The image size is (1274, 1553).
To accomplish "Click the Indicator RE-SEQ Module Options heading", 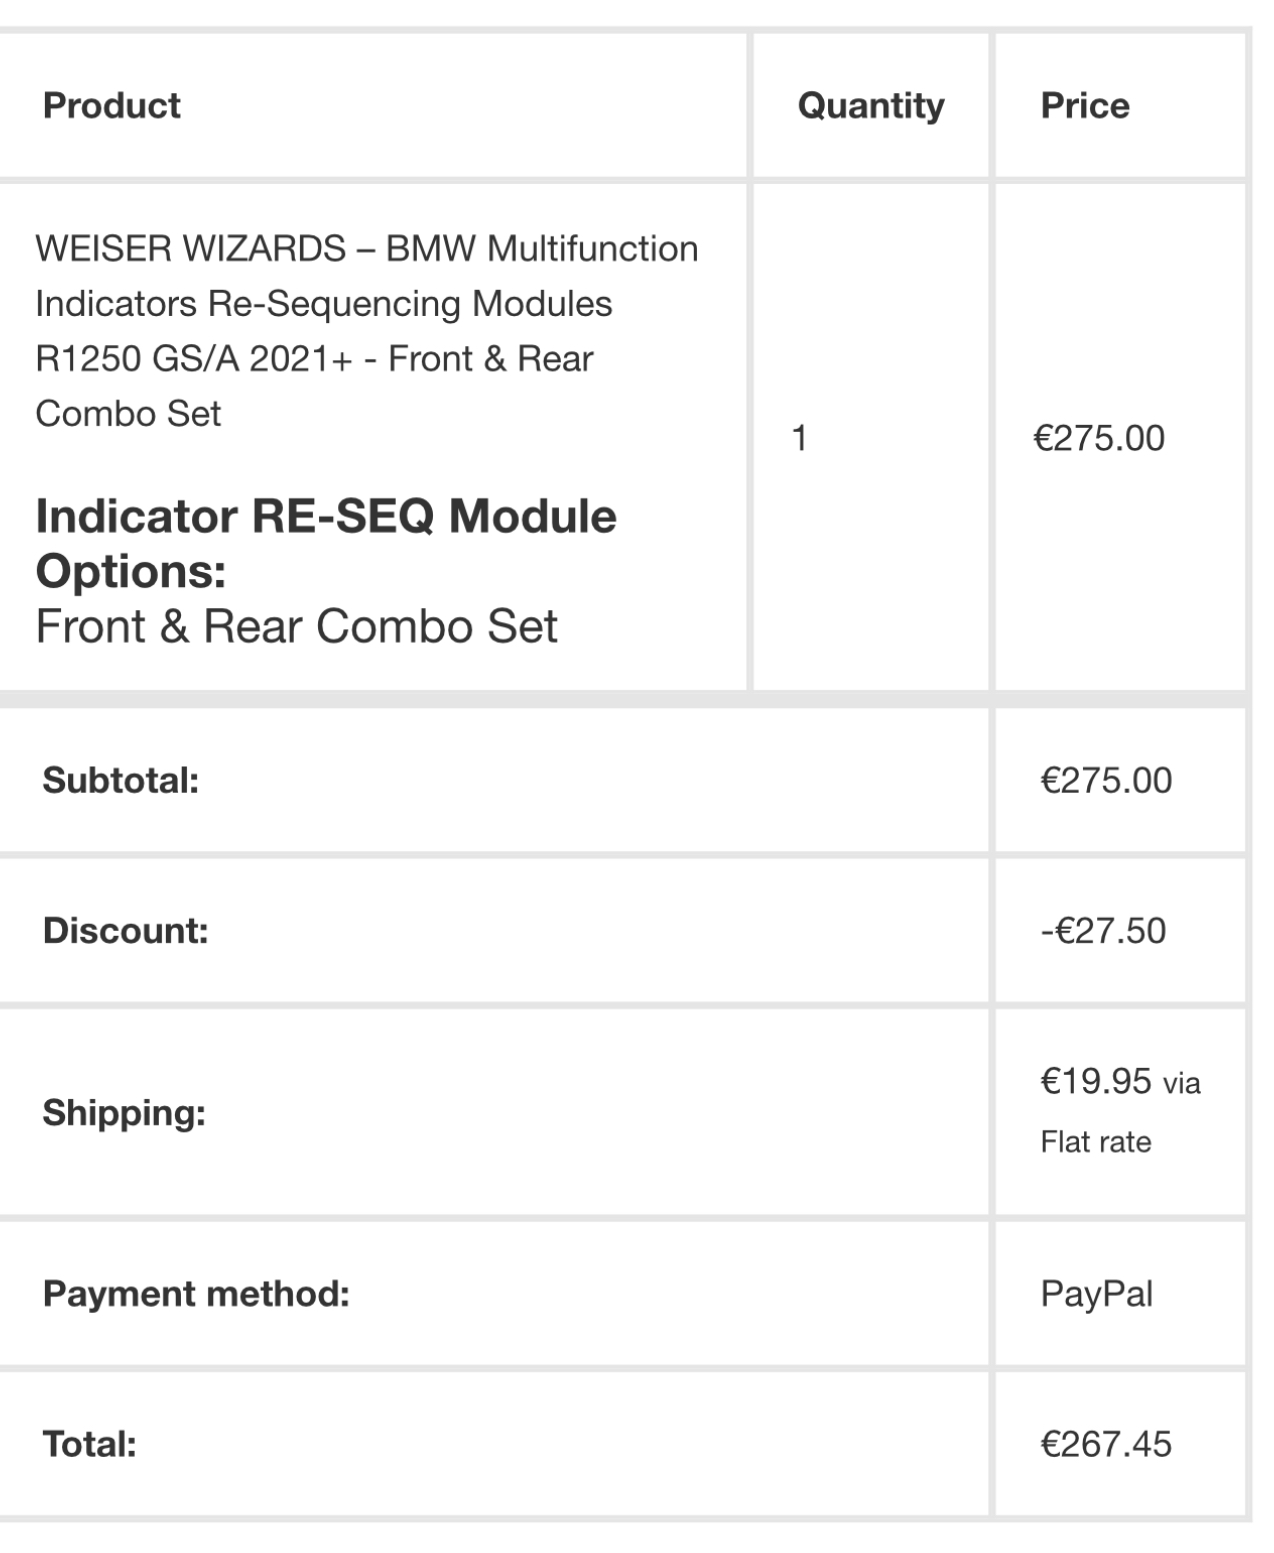I will 326,543.
